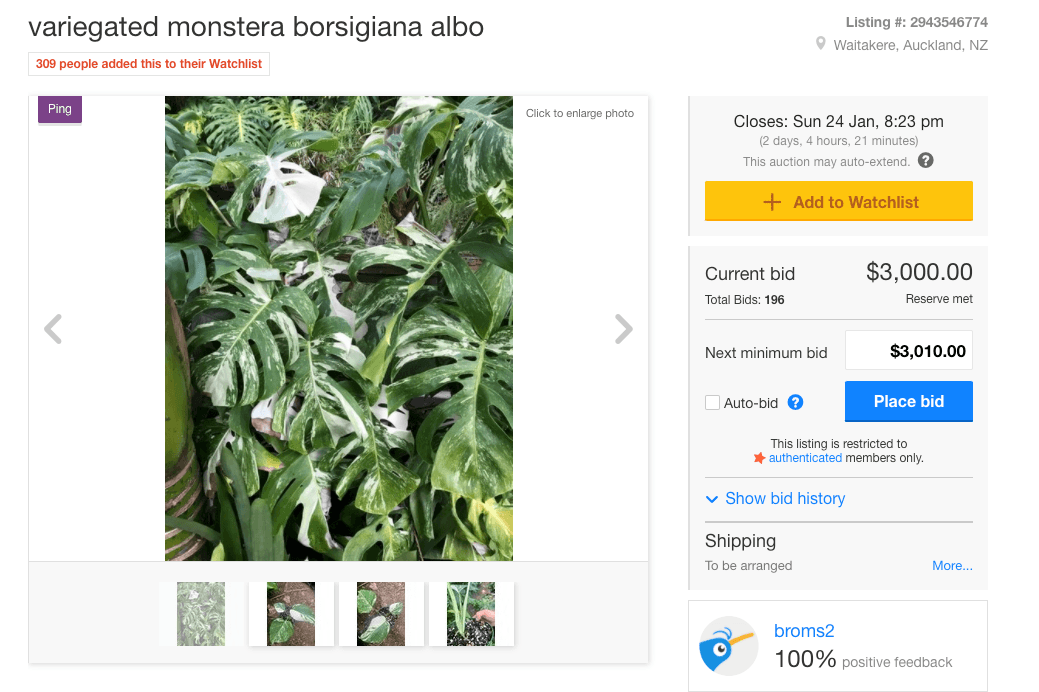Click the Auto-bid info question icon
The height and width of the screenshot is (692, 1039).
[796, 403]
